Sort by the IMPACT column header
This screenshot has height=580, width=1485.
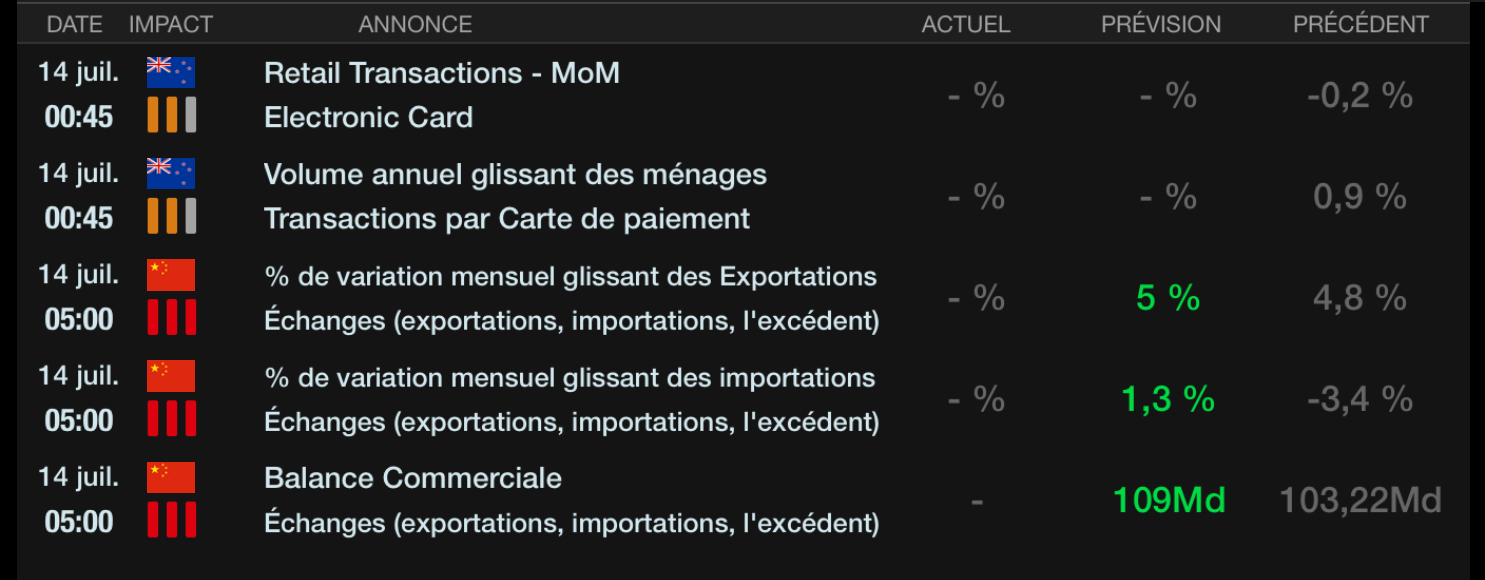(x=171, y=24)
